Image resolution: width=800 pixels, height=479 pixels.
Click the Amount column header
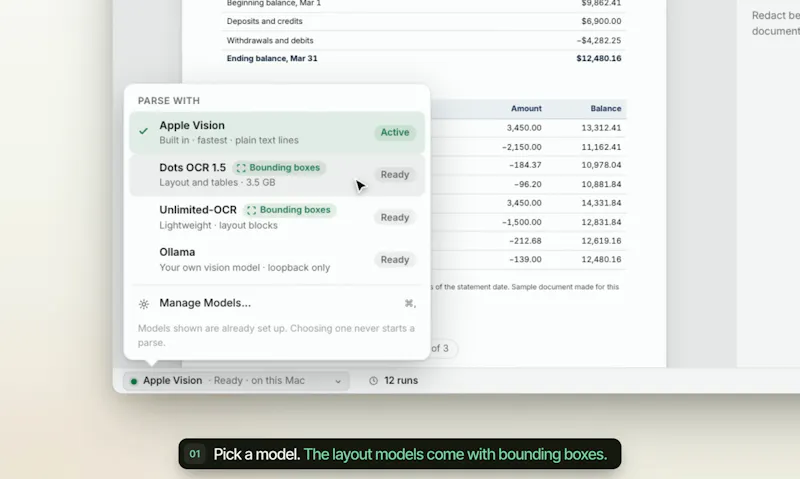526,109
